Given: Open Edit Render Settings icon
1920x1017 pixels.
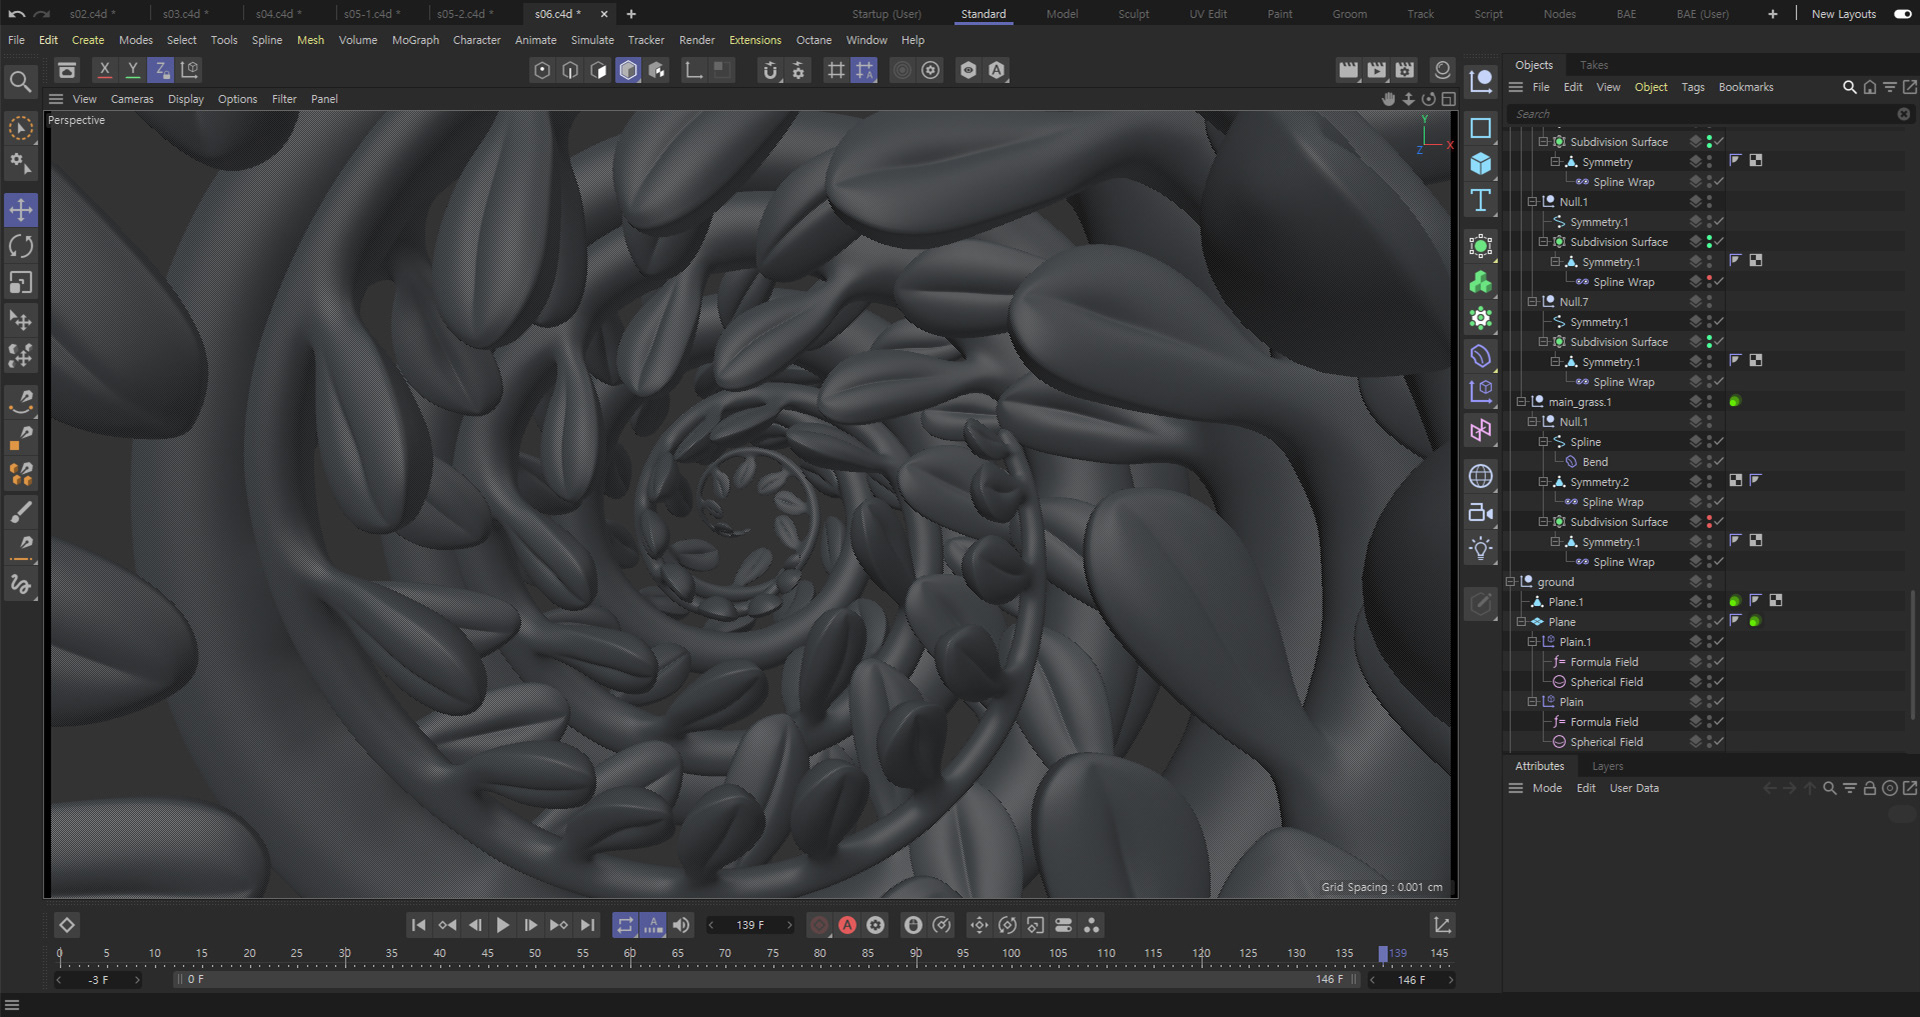Looking at the screenshot, I should coord(1405,70).
